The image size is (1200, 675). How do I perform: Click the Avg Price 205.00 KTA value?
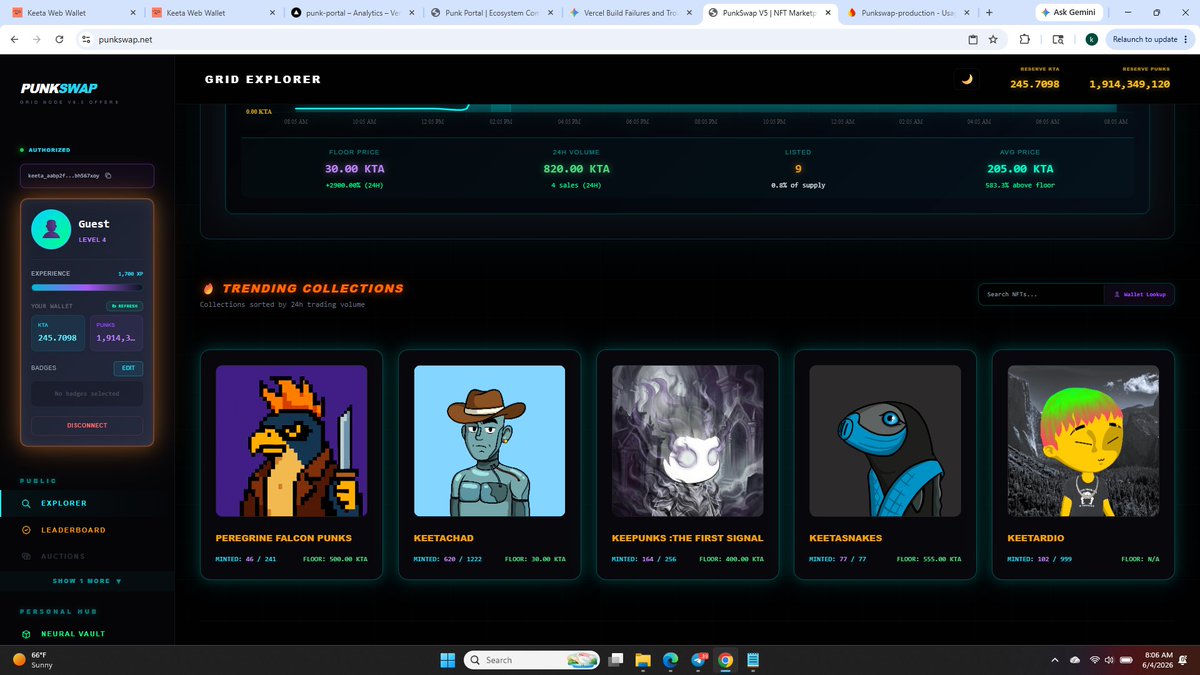pyautogui.click(x=1019, y=169)
